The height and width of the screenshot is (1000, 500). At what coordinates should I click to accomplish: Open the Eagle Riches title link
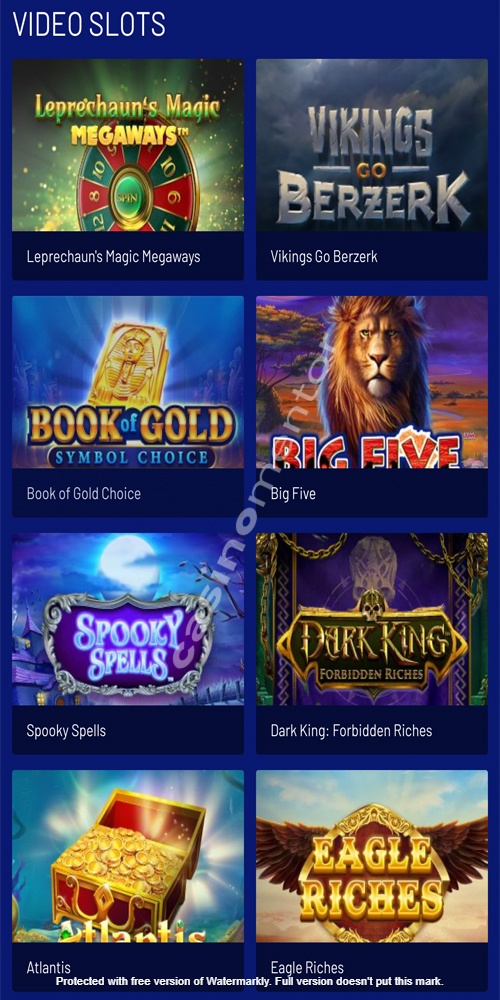pyautogui.click(x=307, y=967)
